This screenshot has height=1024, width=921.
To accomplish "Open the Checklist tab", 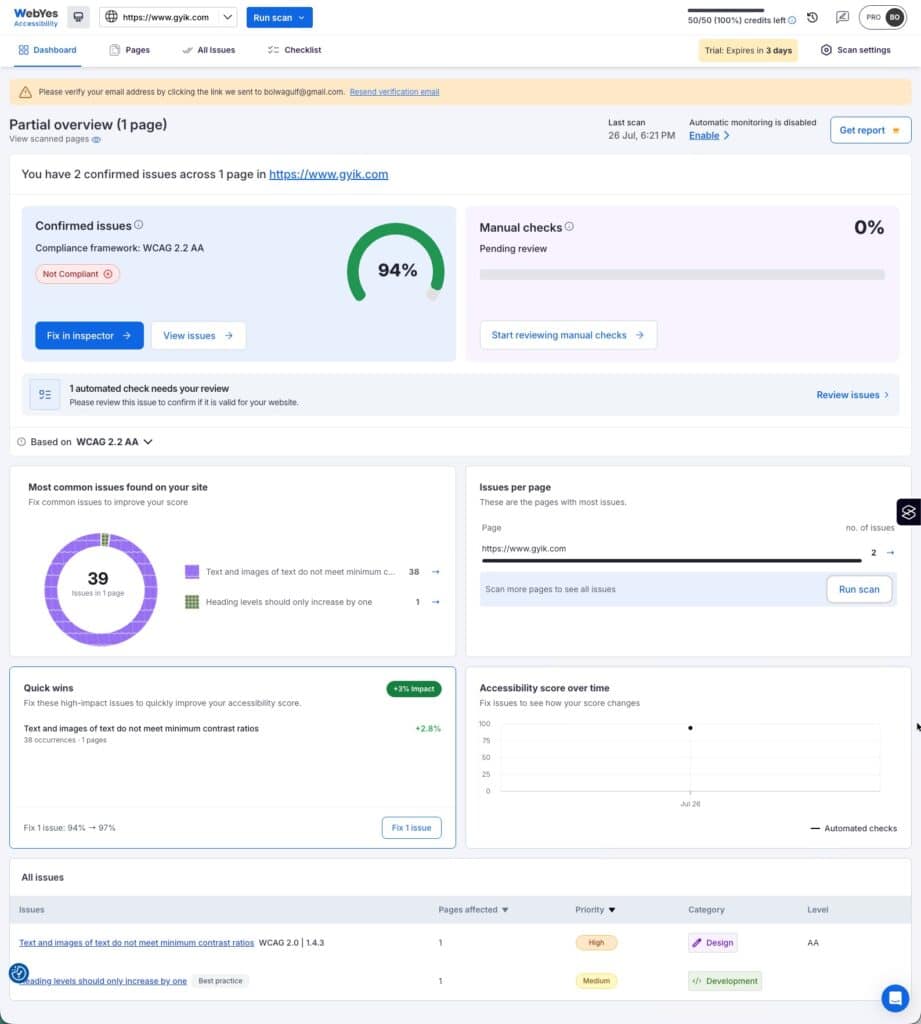I will 295,50.
